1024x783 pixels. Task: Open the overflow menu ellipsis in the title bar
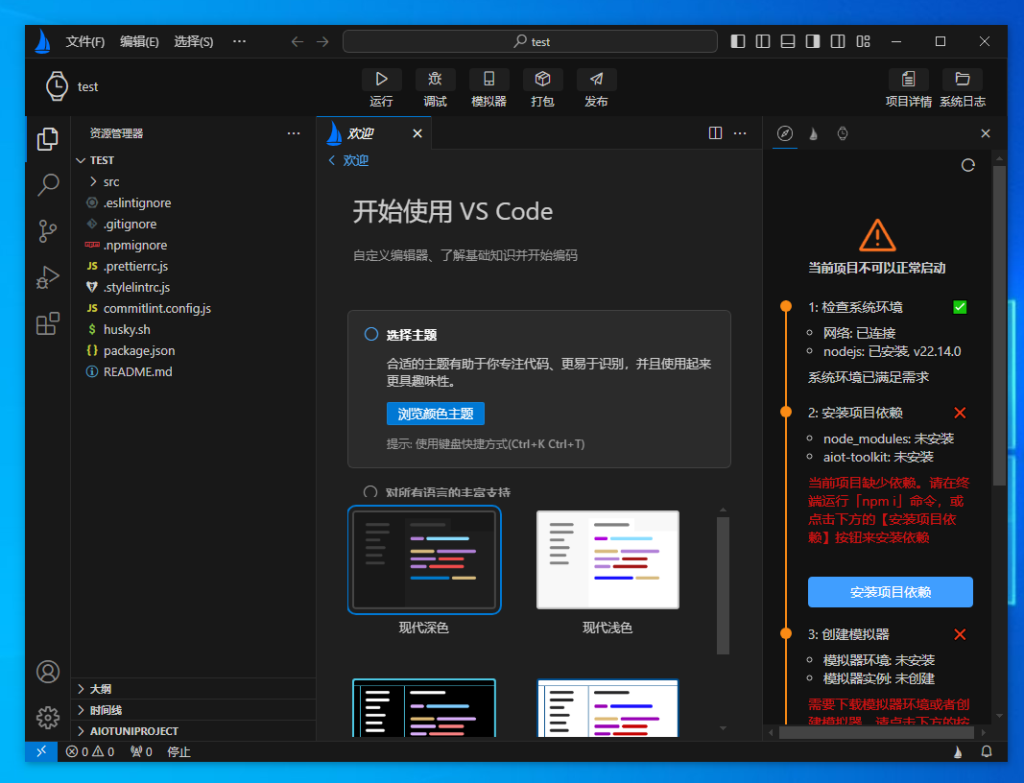click(x=240, y=42)
